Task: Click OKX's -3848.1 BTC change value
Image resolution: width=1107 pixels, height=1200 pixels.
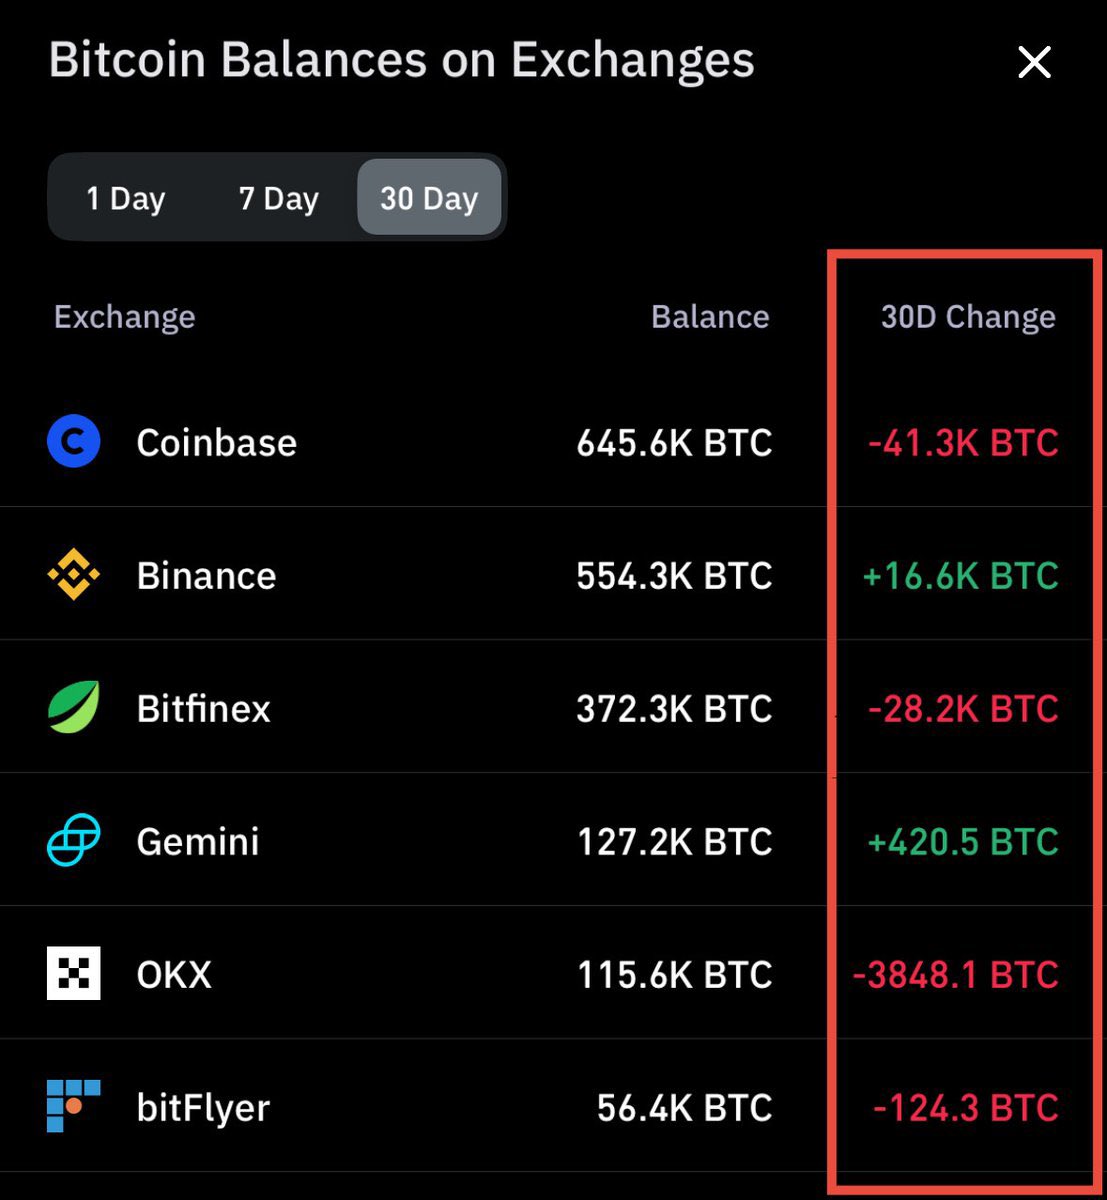Action: (955, 975)
